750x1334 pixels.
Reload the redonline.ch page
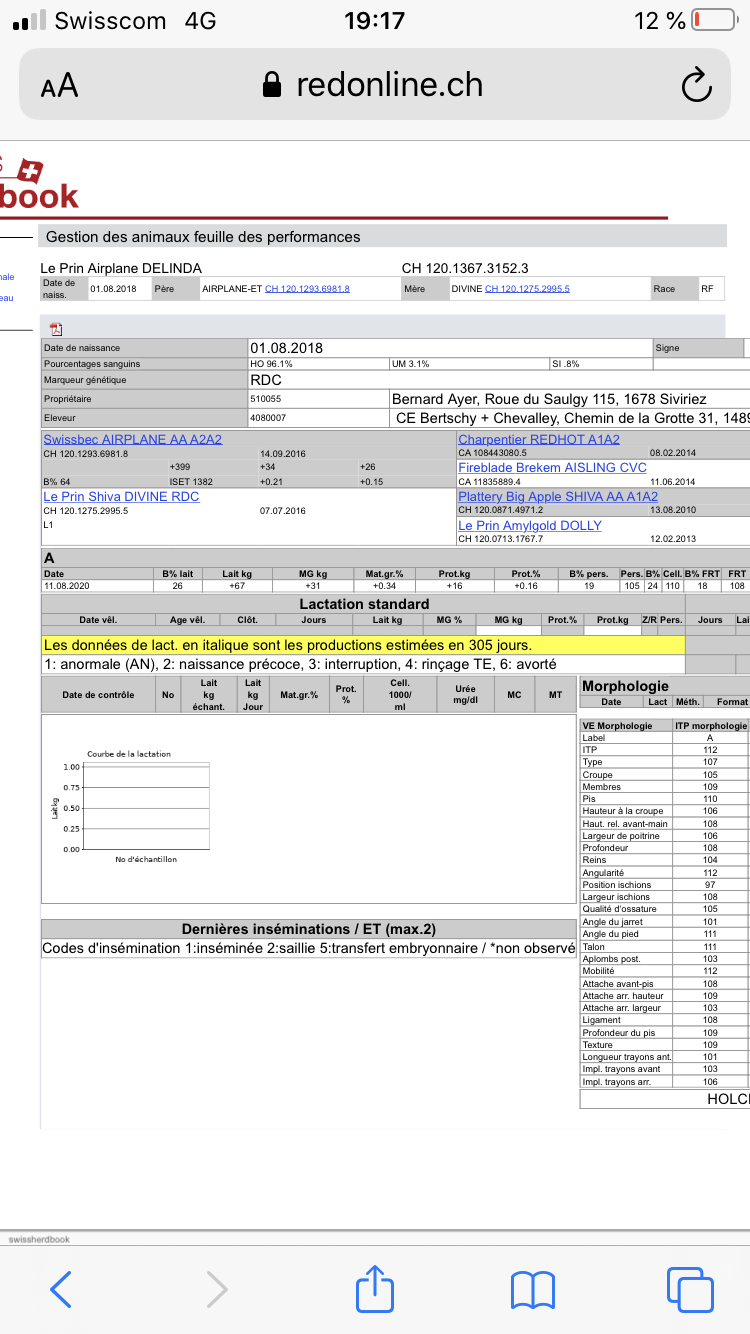[696, 86]
